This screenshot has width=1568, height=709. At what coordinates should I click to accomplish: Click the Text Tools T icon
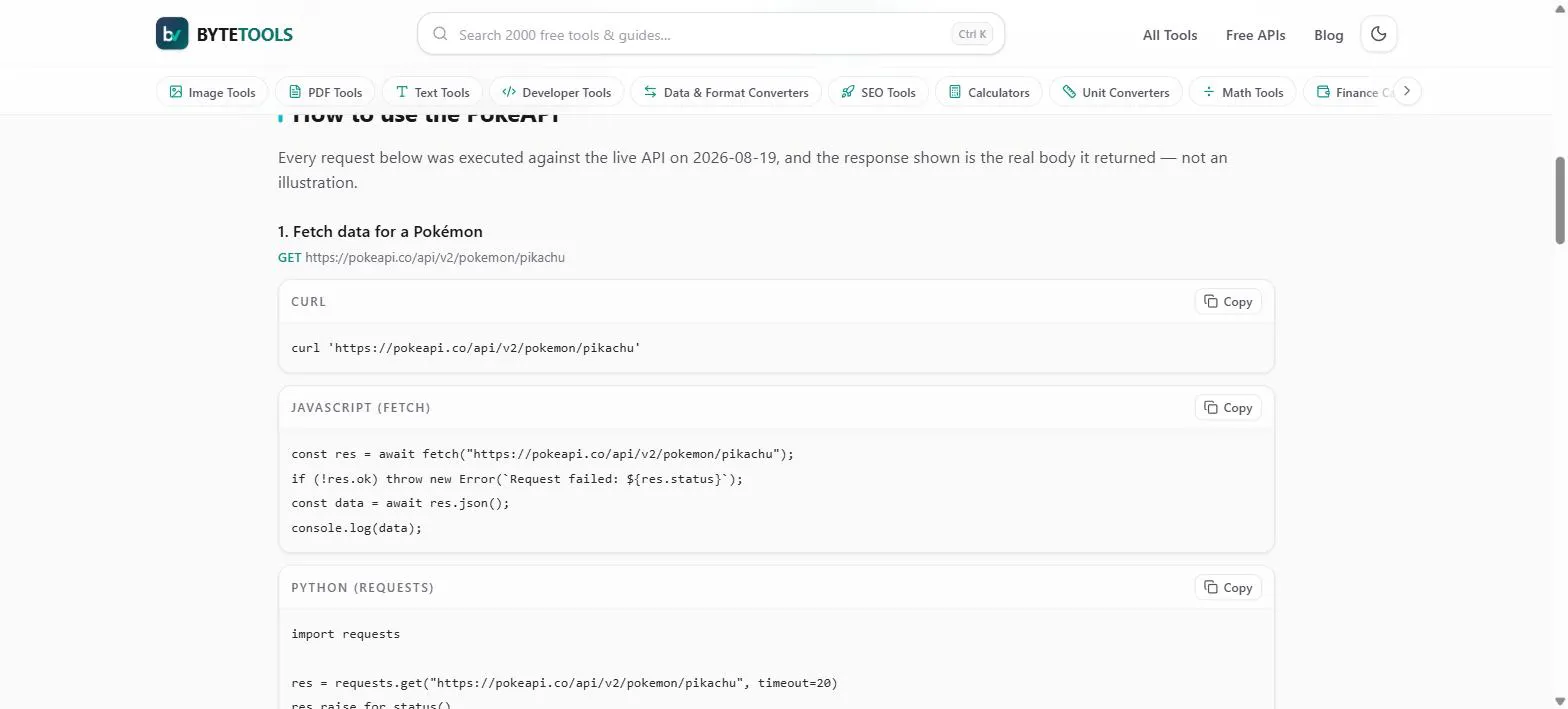click(402, 92)
